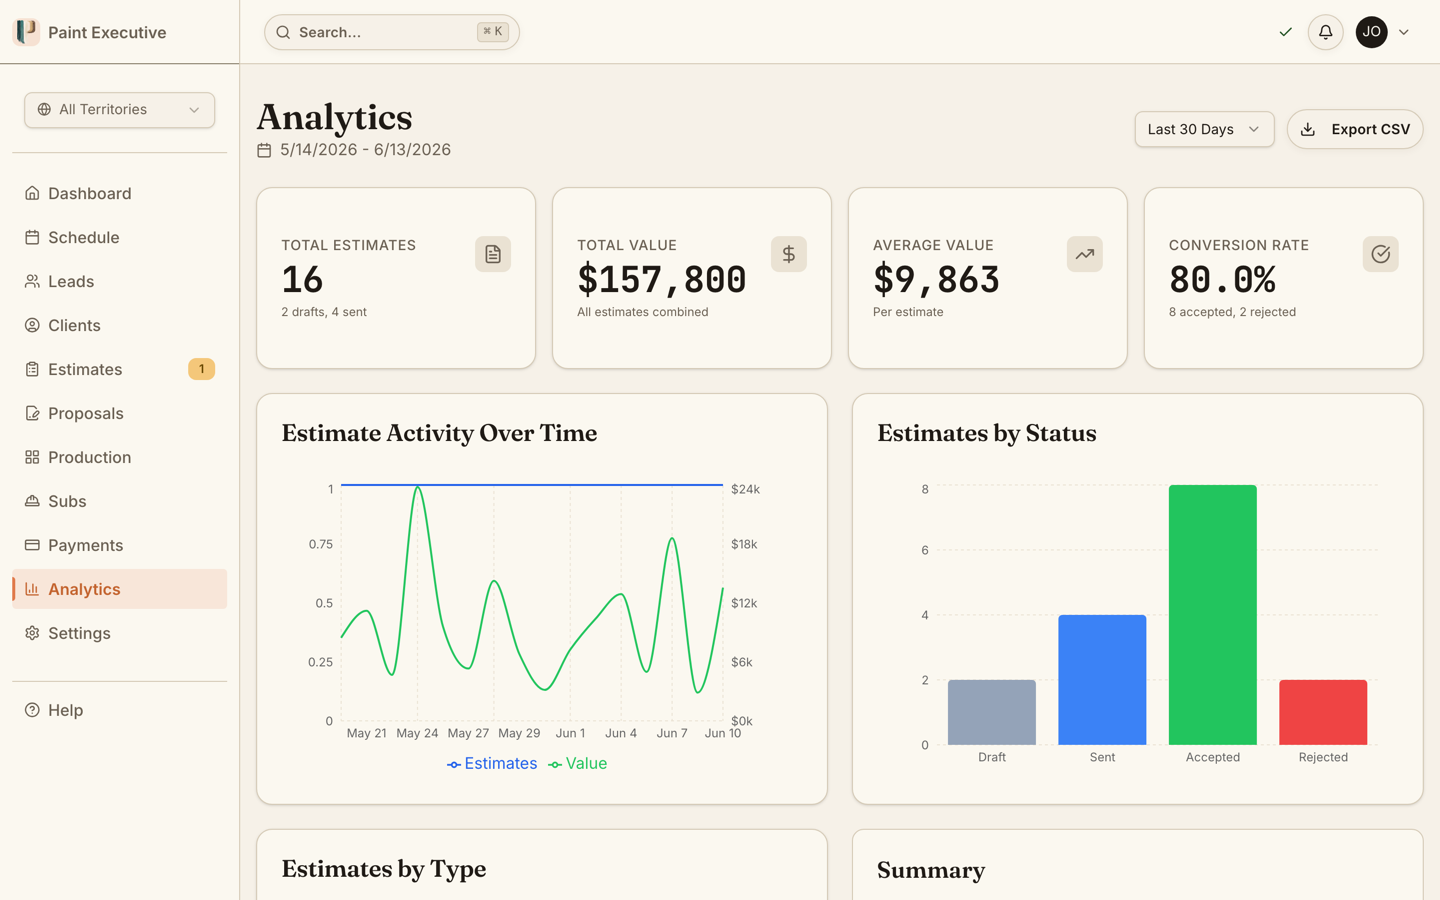Click the '2 drafts, 4 sent' subtext
The width and height of the screenshot is (1440, 900).
click(x=324, y=312)
